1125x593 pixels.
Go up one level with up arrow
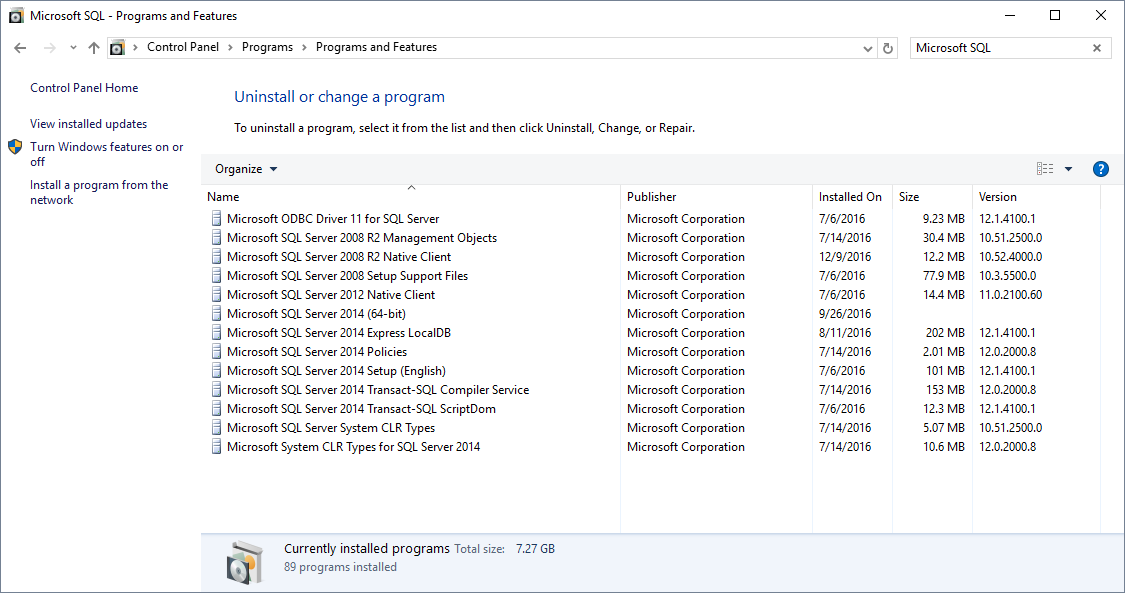(x=94, y=48)
